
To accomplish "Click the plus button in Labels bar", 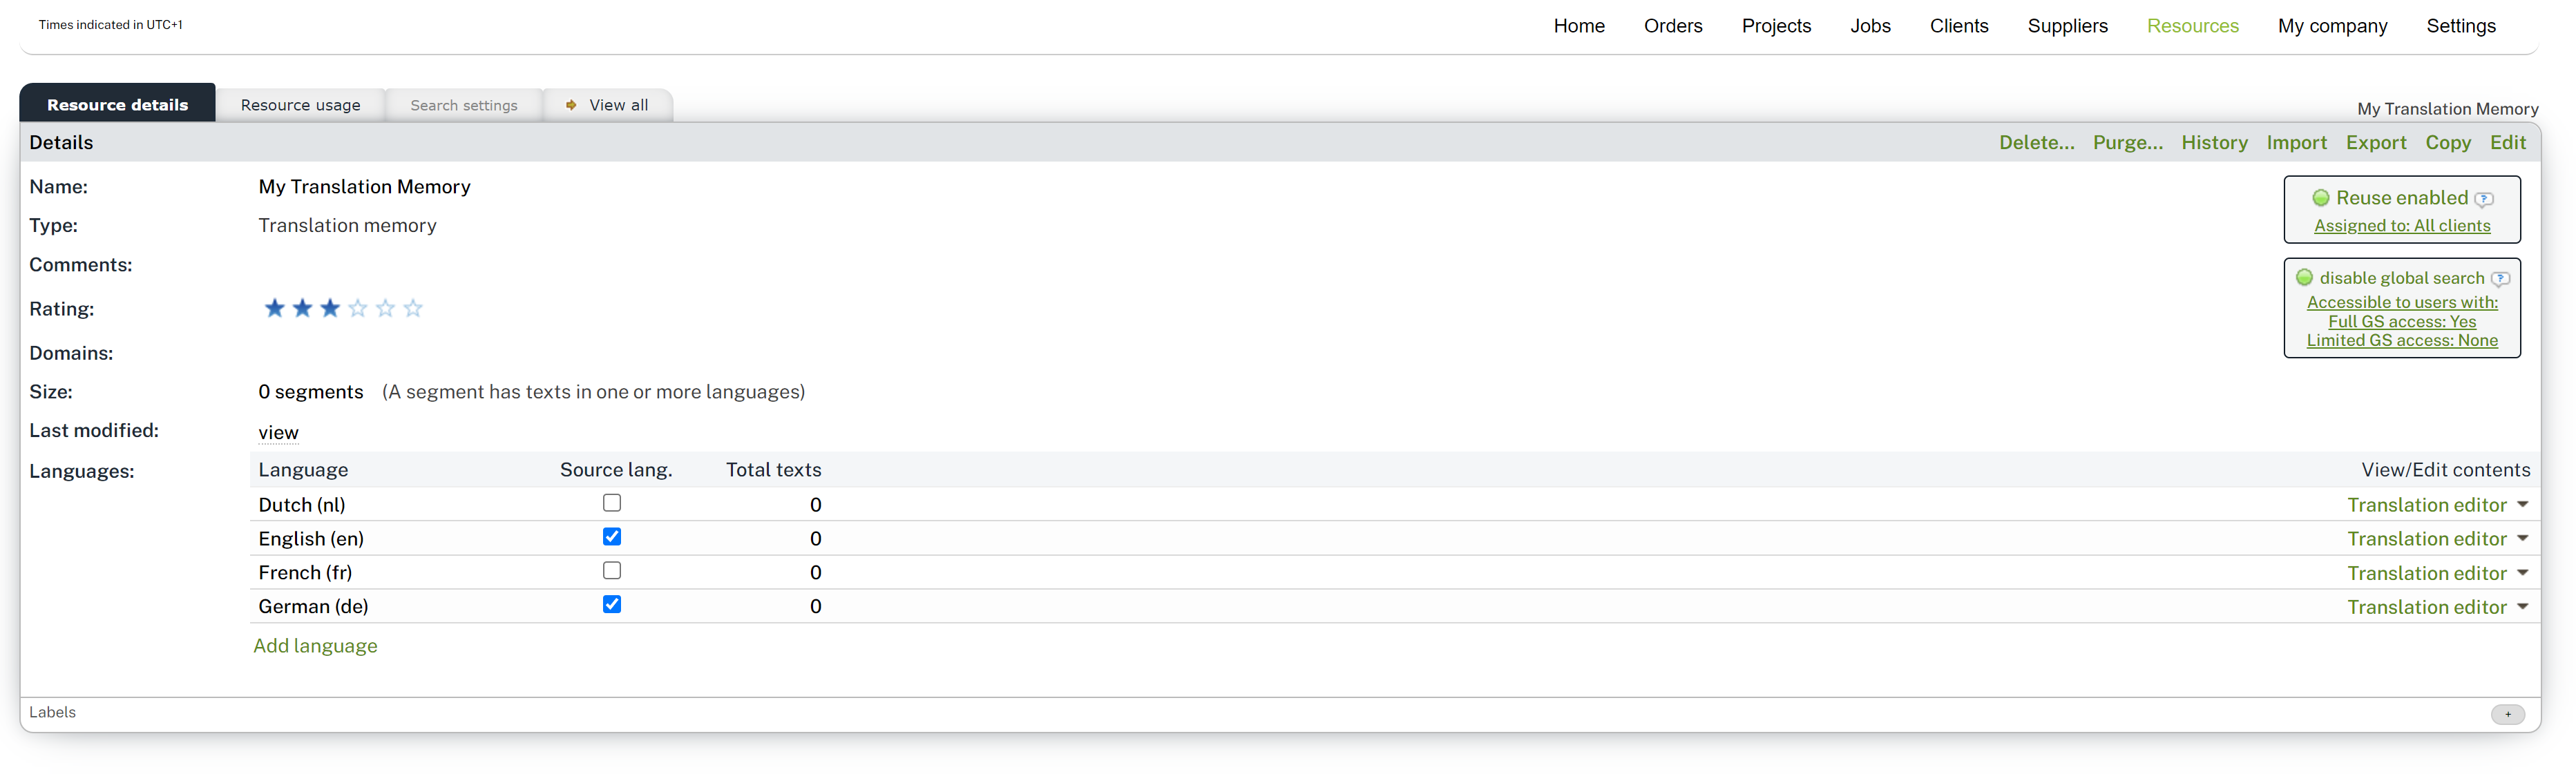I will coord(2507,714).
